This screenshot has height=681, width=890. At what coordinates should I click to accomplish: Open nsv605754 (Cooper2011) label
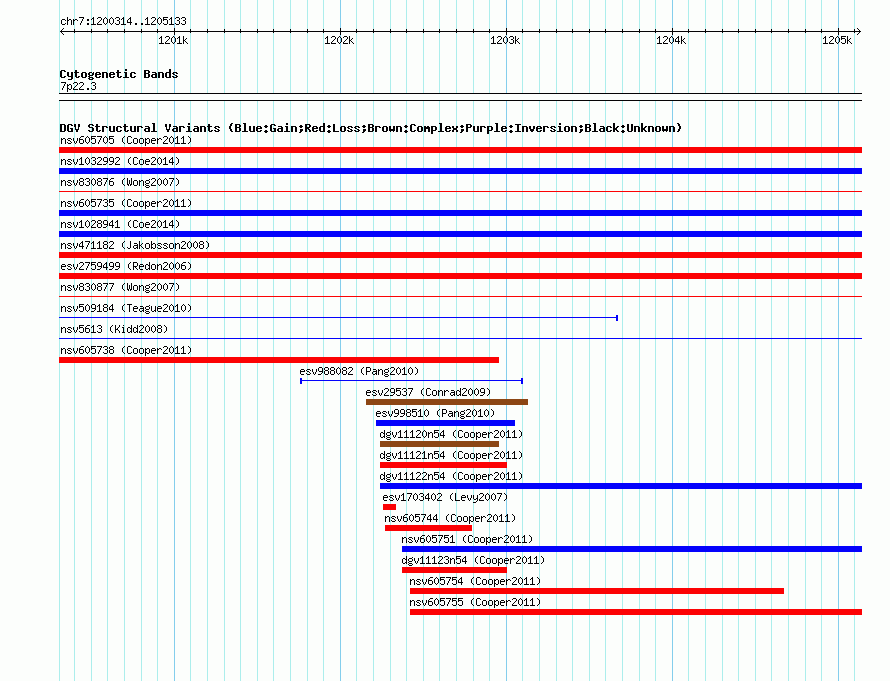[x=475, y=581]
